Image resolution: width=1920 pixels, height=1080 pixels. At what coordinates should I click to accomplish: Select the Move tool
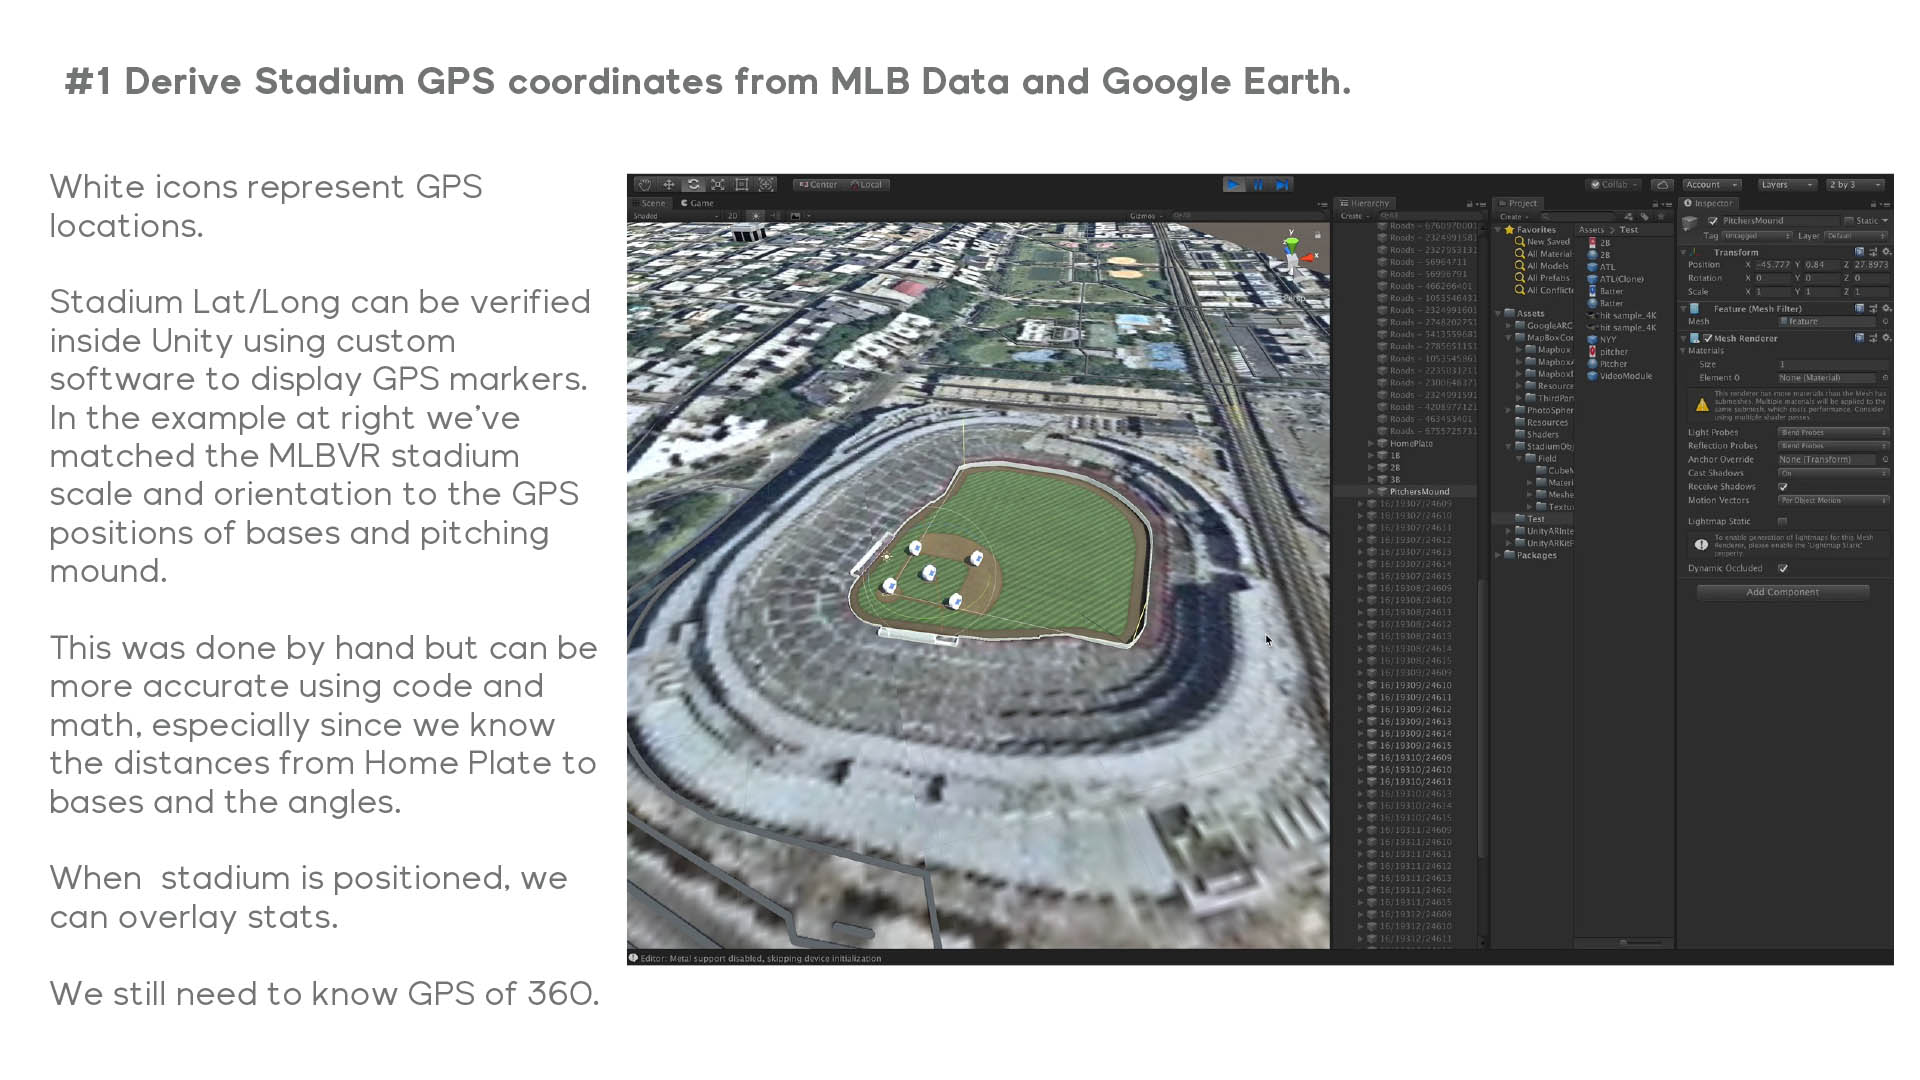(669, 185)
